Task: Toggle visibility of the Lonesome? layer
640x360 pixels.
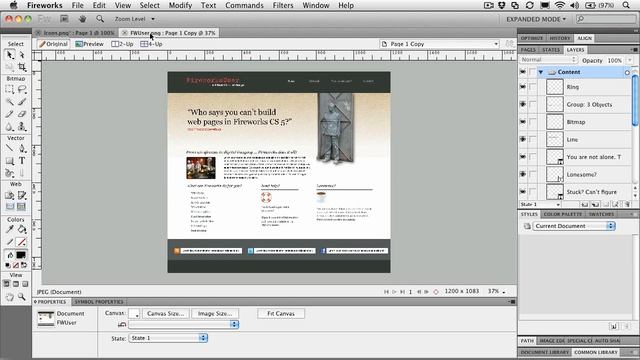Action: 523,174
